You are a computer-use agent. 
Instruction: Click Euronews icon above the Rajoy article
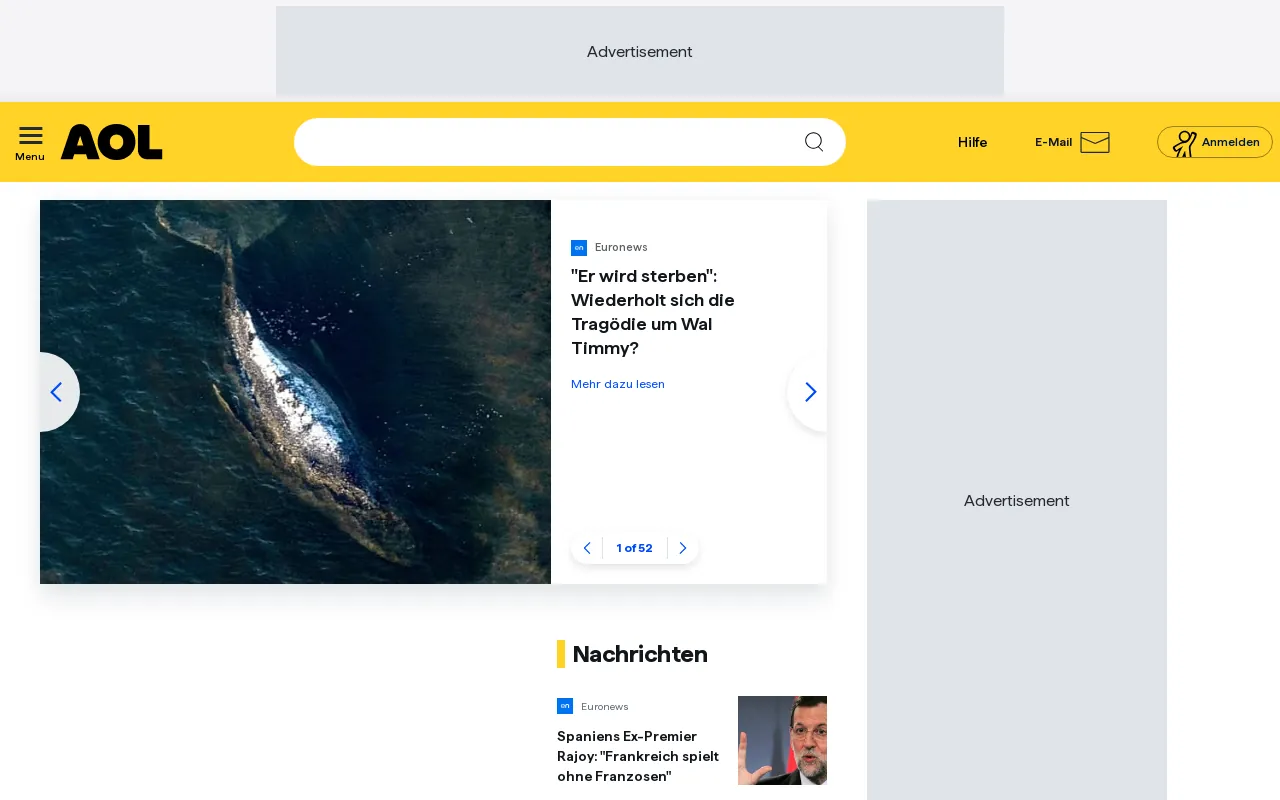[565, 706]
